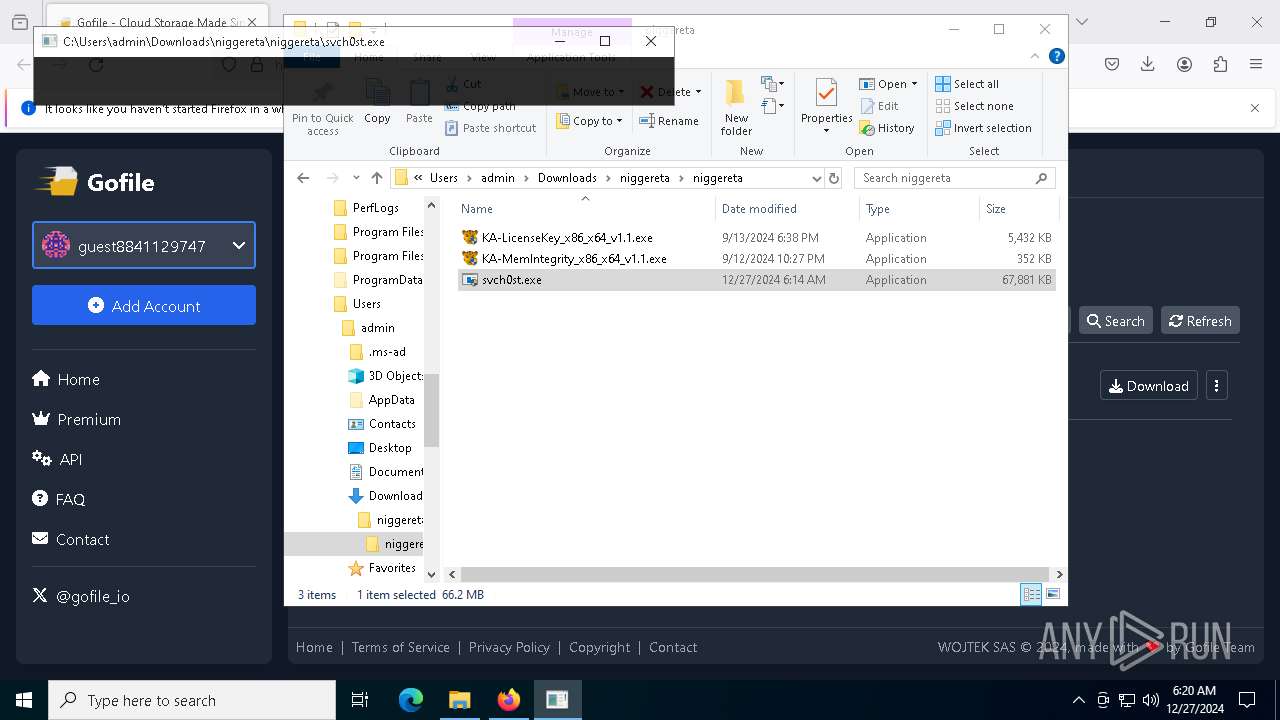Click the Windows Start button
This screenshot has width=1280, height=720.
pos(24,700)
